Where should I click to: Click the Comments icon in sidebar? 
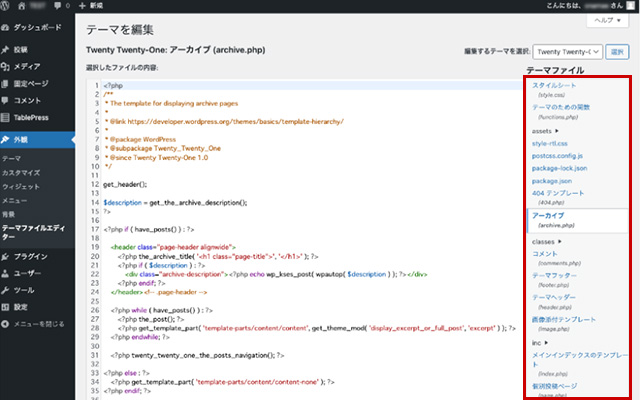coord(5,100)
